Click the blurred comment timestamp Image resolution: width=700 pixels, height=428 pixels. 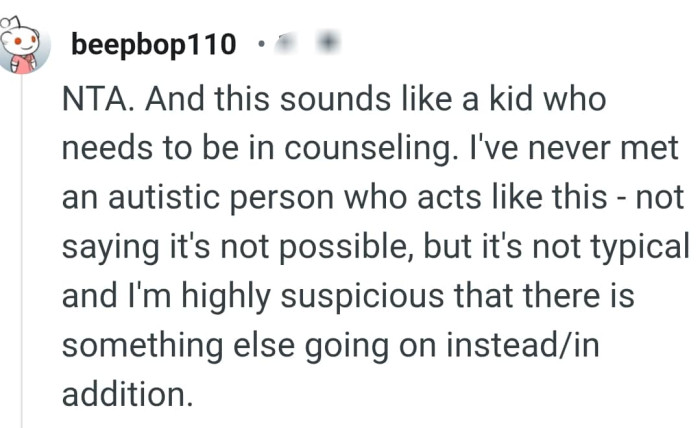point(287,43)
